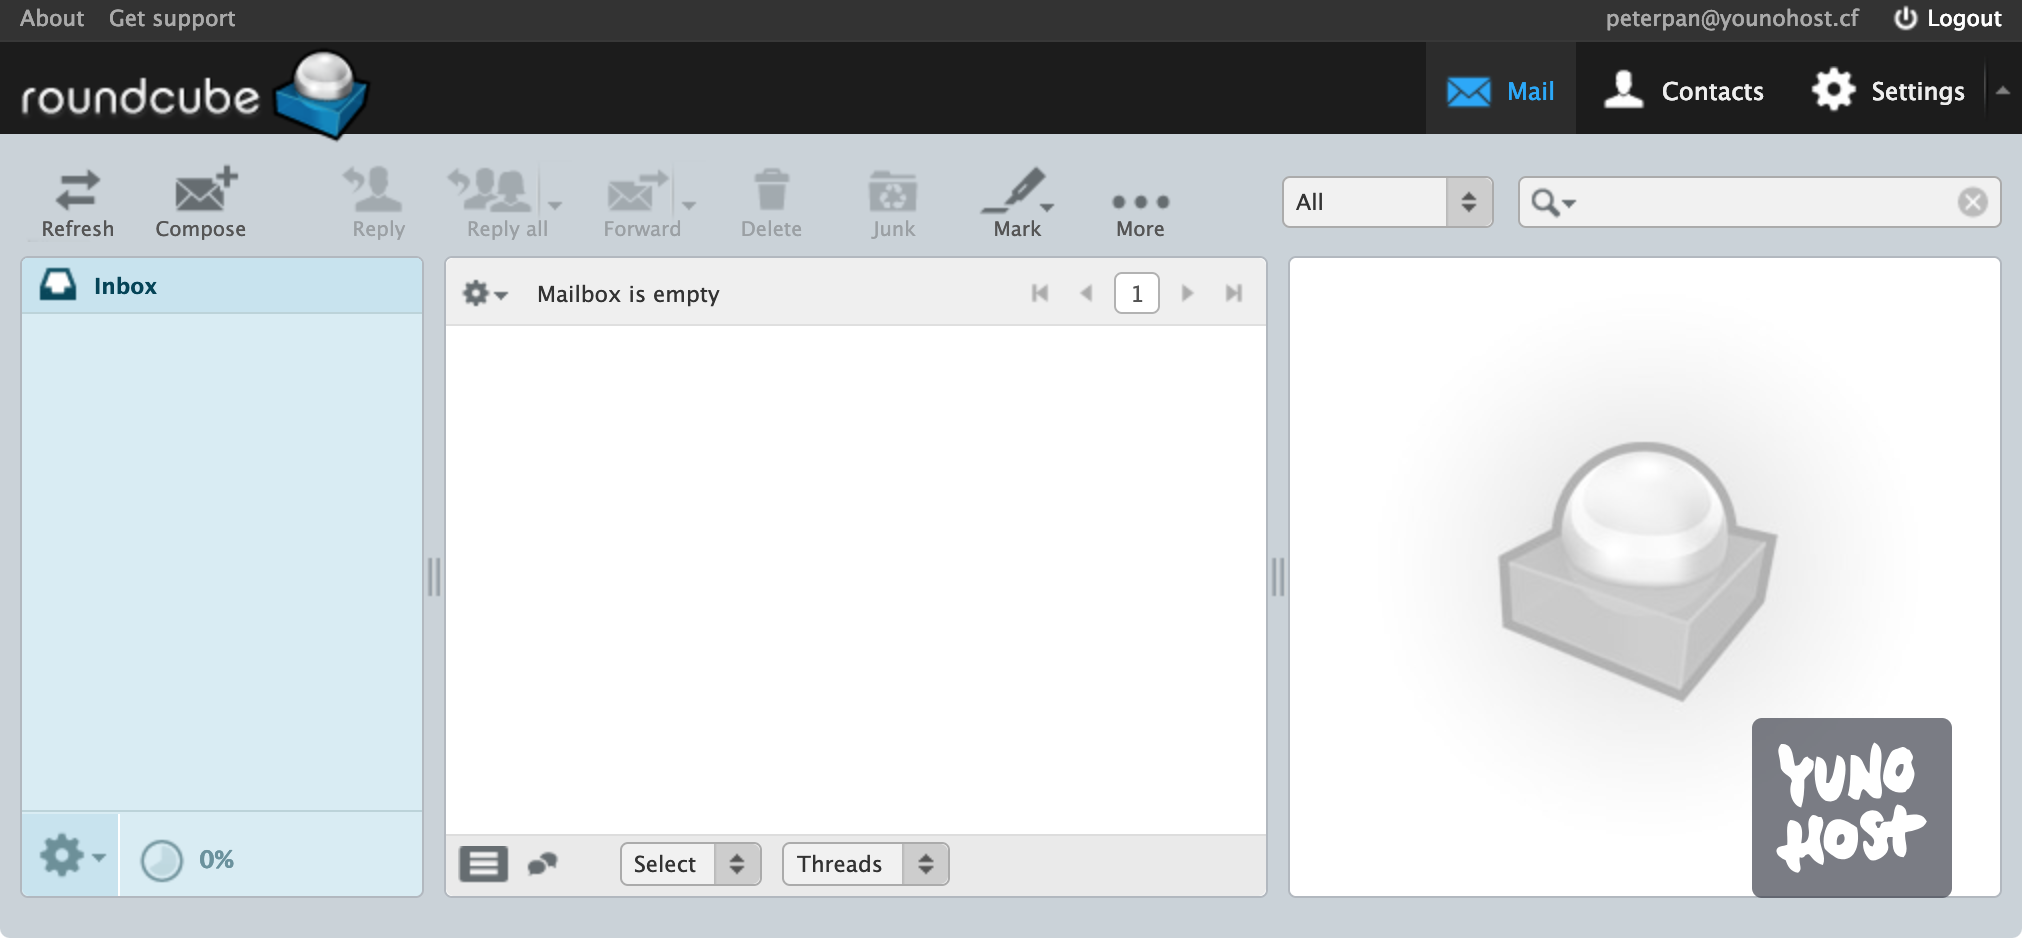Expand the Threads dropdown
Viewport: 2022px width, 938px height.
point(865,864)
